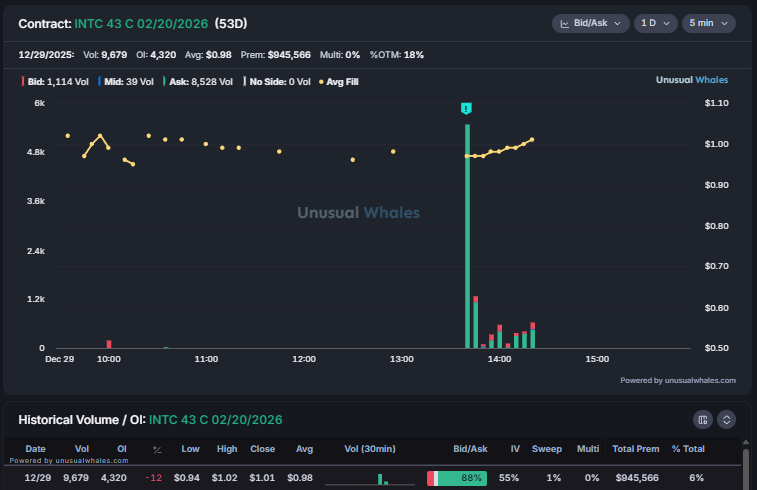
Task: Sort table by Avg column header
Action: point(304,449)
